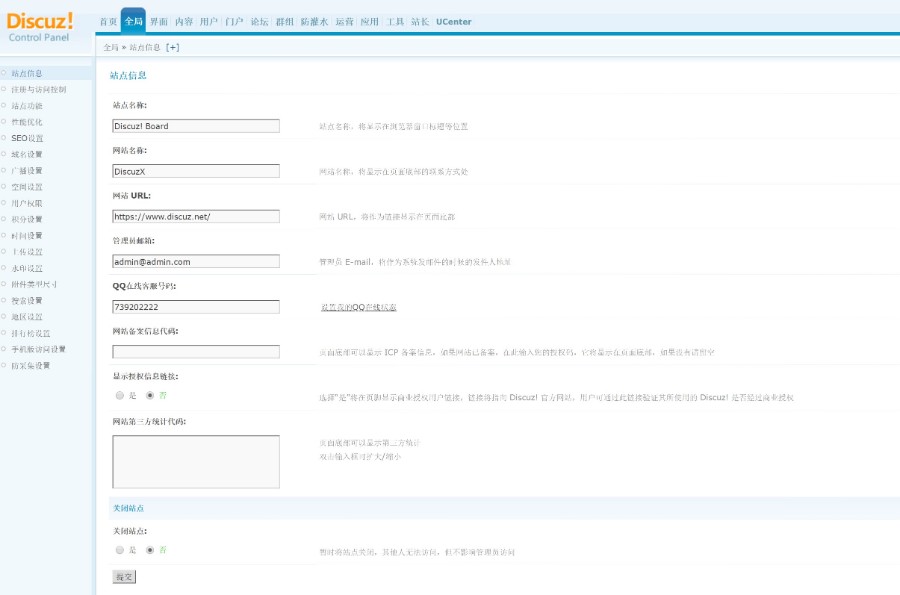The height and width of the screenshot is (595, 900).
Task: Click the 关闭站点 section header
Action: click(128, 508)
